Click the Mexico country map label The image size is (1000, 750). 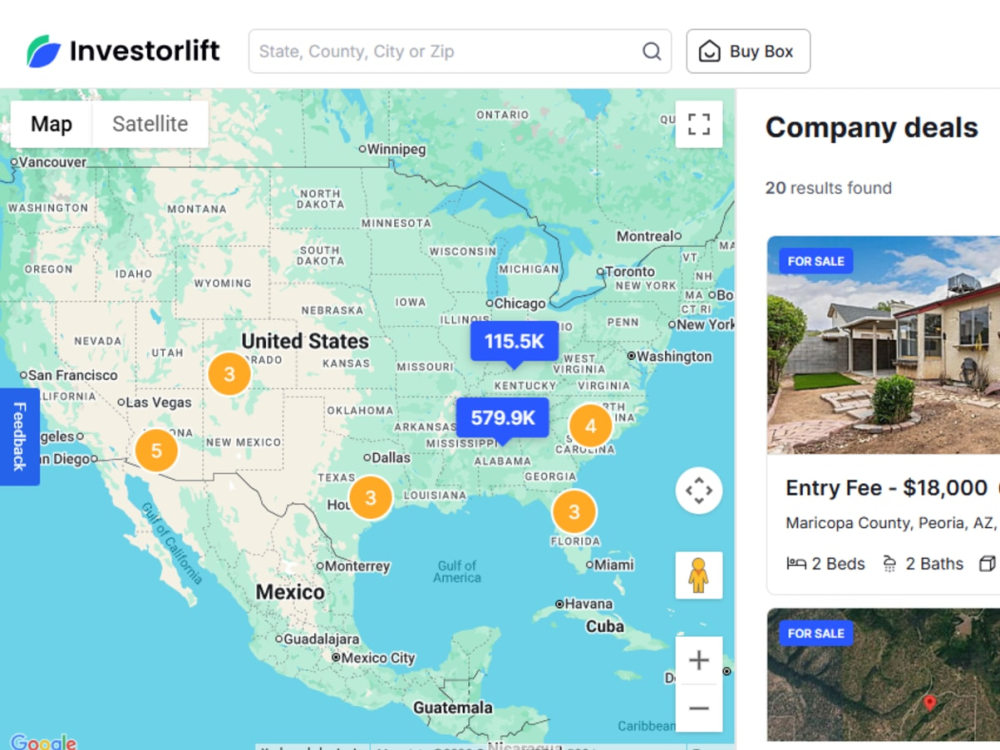[290, 592]
